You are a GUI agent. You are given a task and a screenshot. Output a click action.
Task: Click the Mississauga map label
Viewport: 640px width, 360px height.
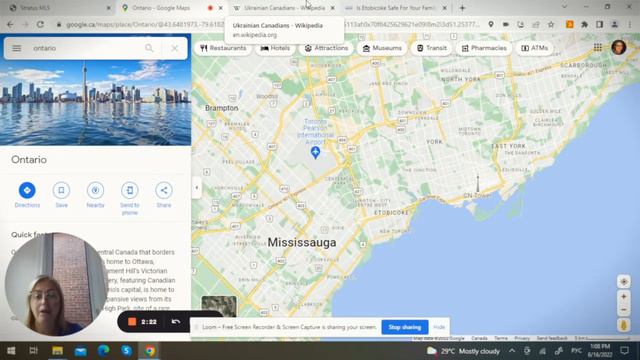(302, 242)
